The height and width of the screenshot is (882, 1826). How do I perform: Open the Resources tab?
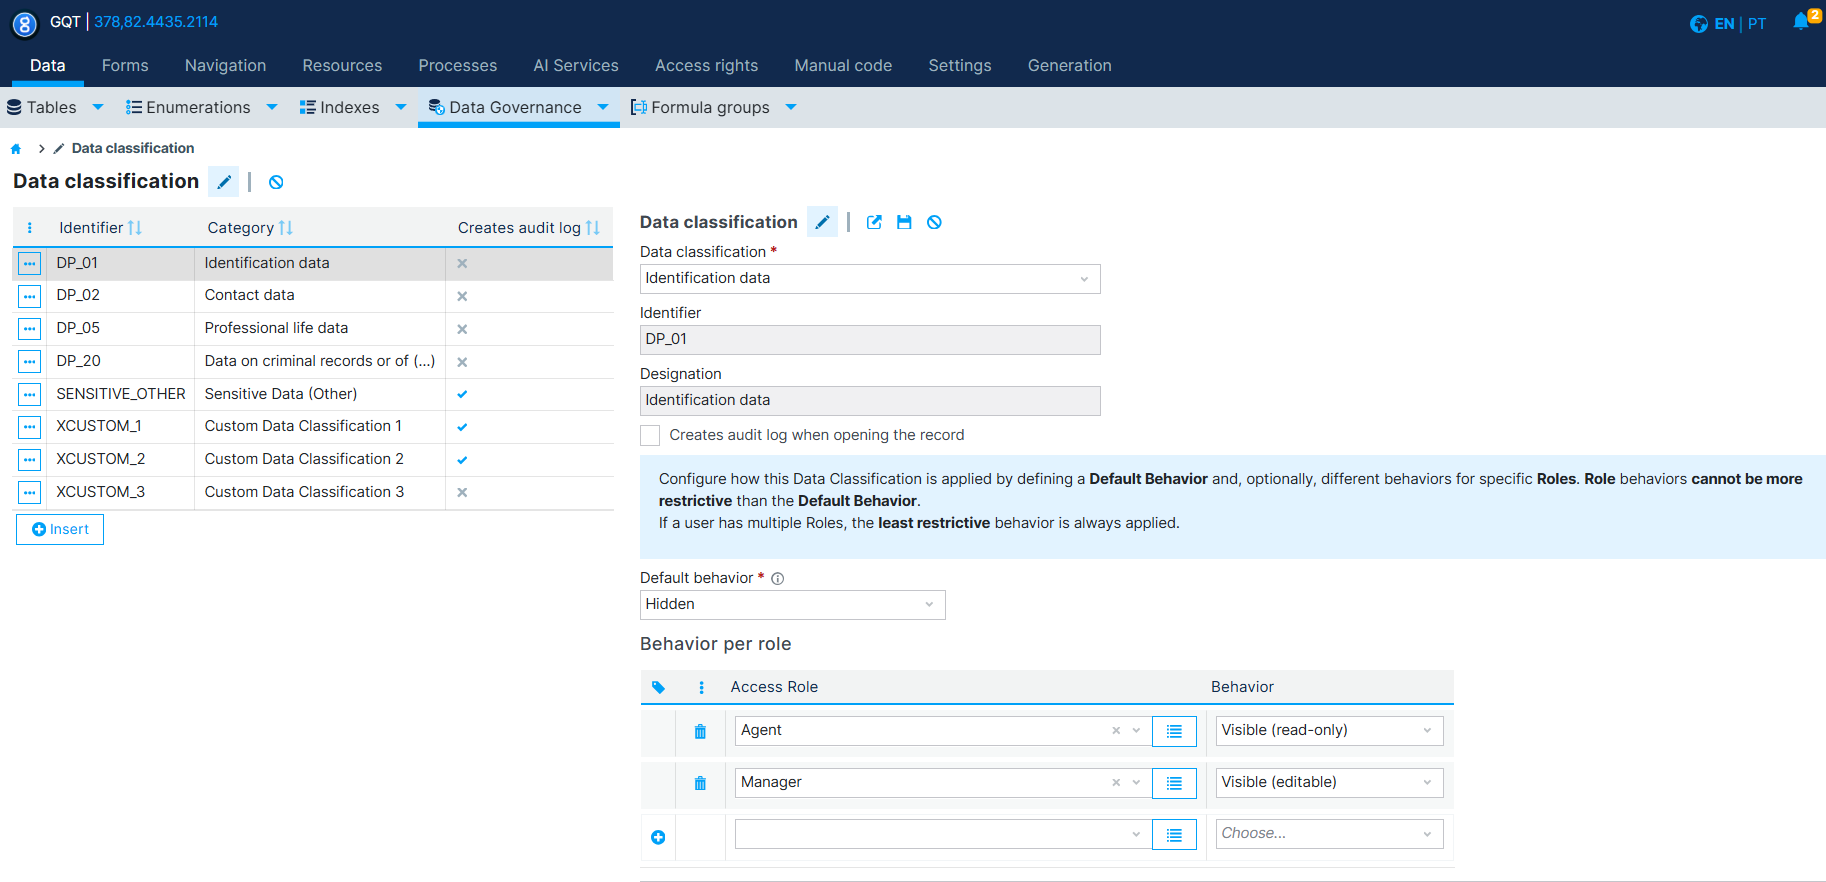pos(342,66)
